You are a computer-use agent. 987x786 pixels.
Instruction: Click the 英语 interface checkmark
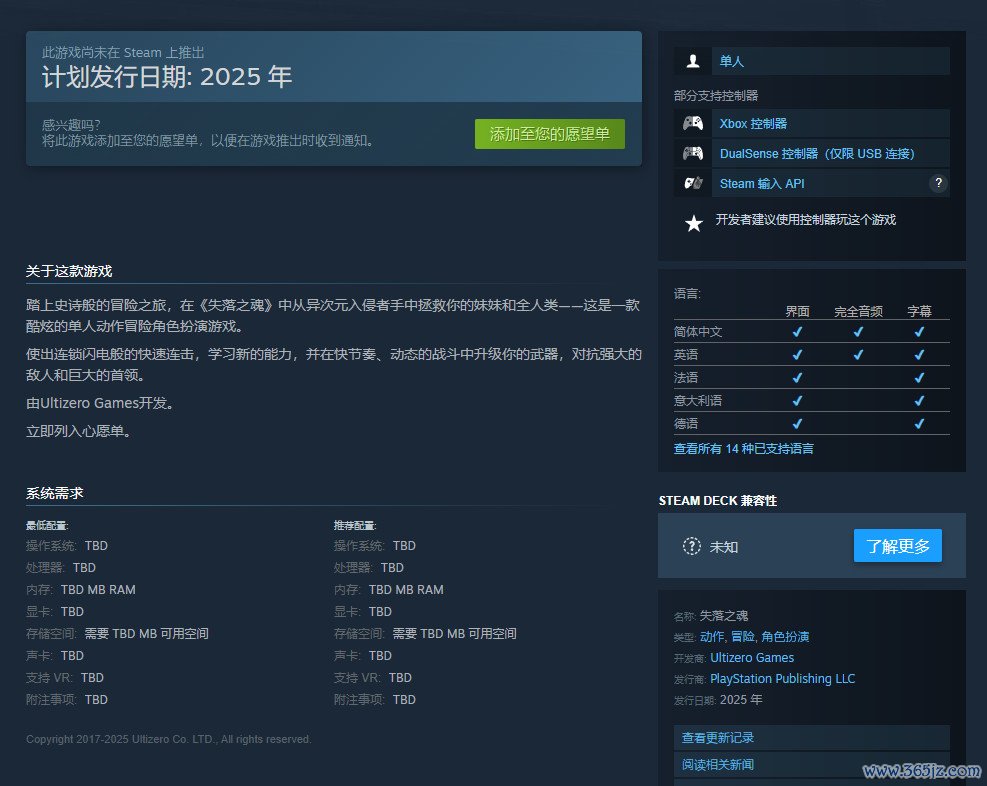point(797,355)
